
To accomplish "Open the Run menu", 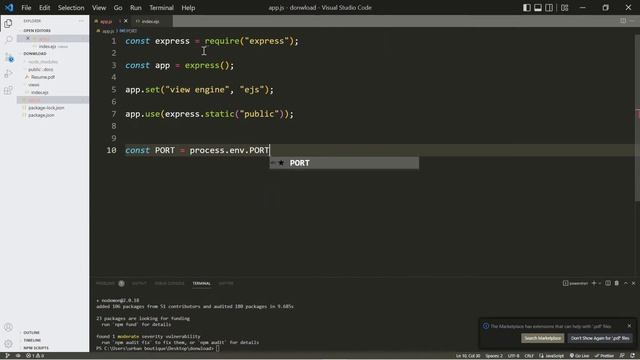I will (x=136, y=8).
